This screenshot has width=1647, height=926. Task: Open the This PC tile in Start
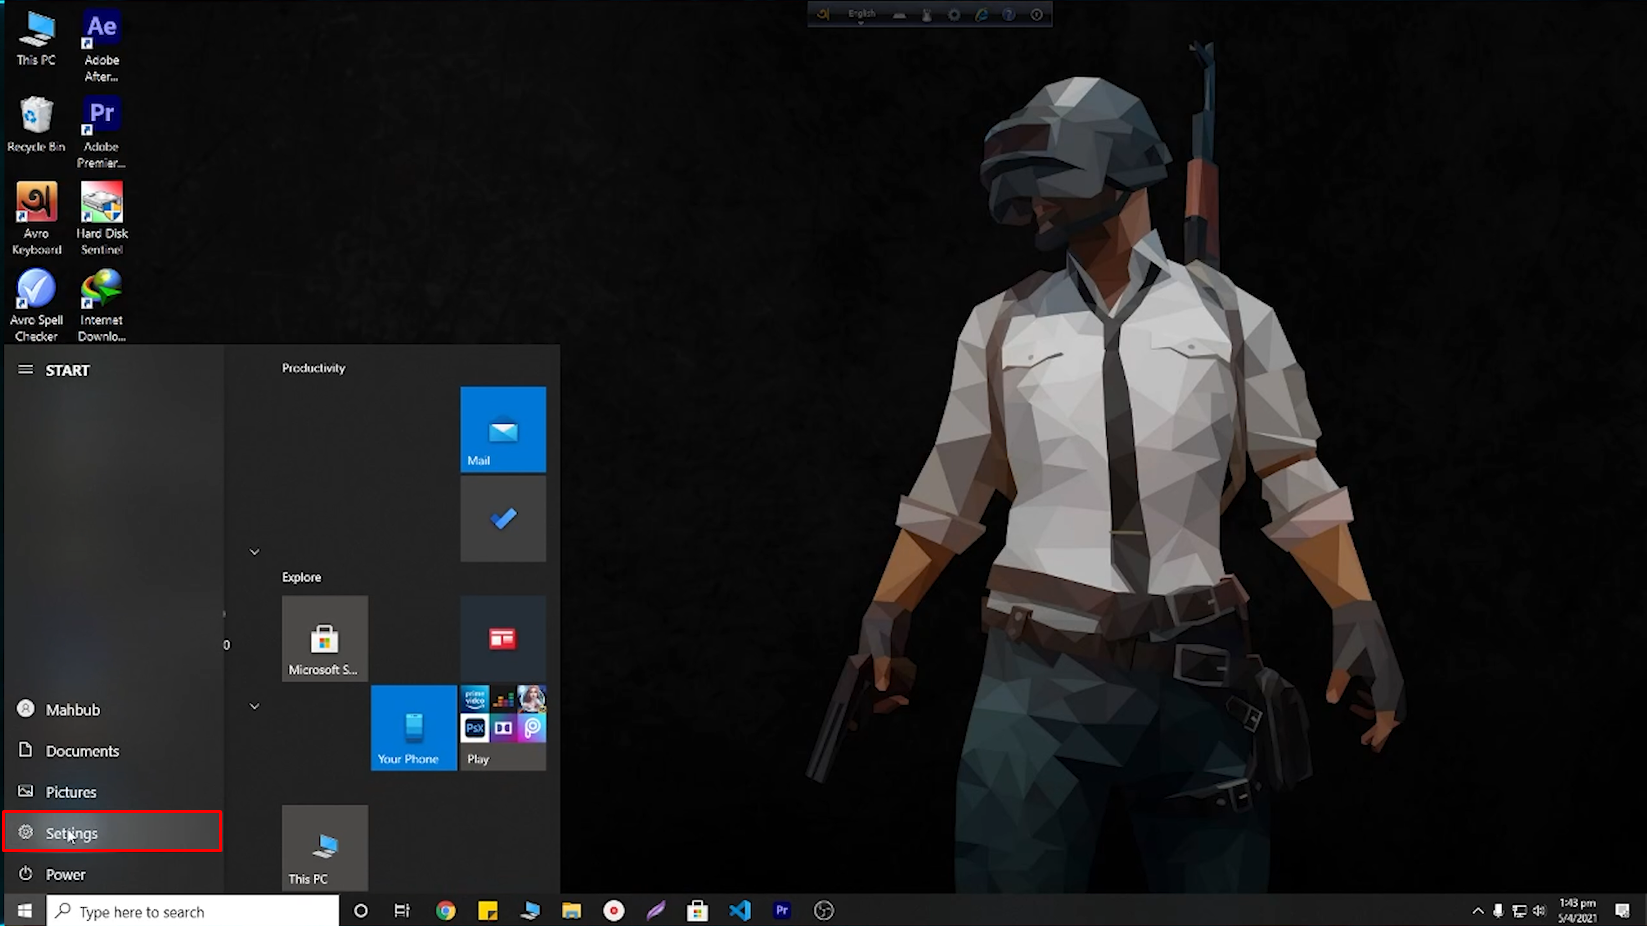[x=325, y=847]
